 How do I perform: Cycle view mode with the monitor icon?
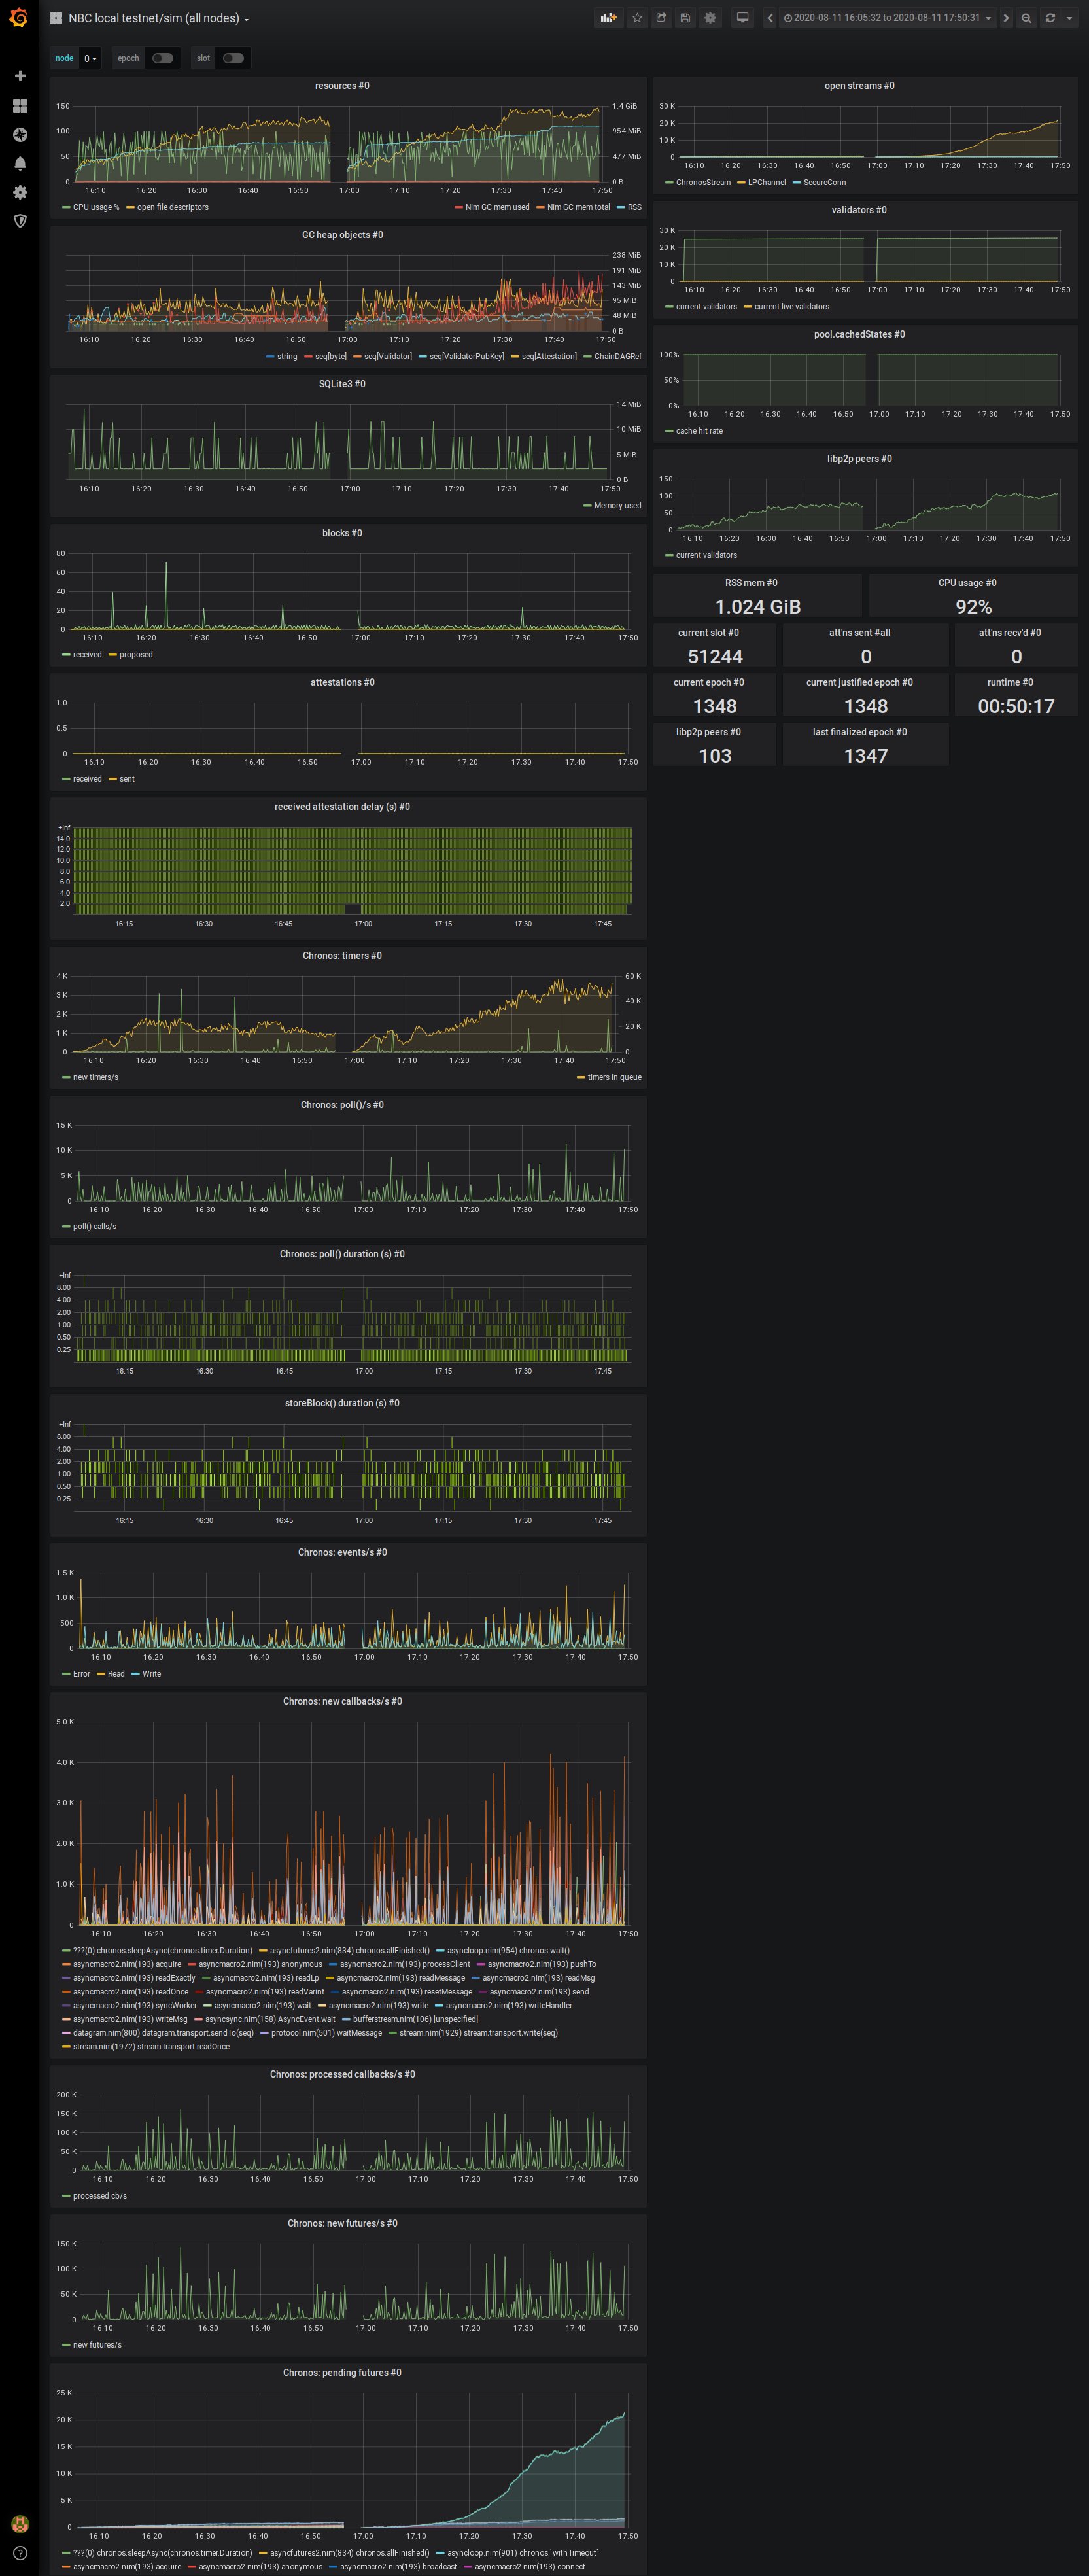click(x=742, y=18)
